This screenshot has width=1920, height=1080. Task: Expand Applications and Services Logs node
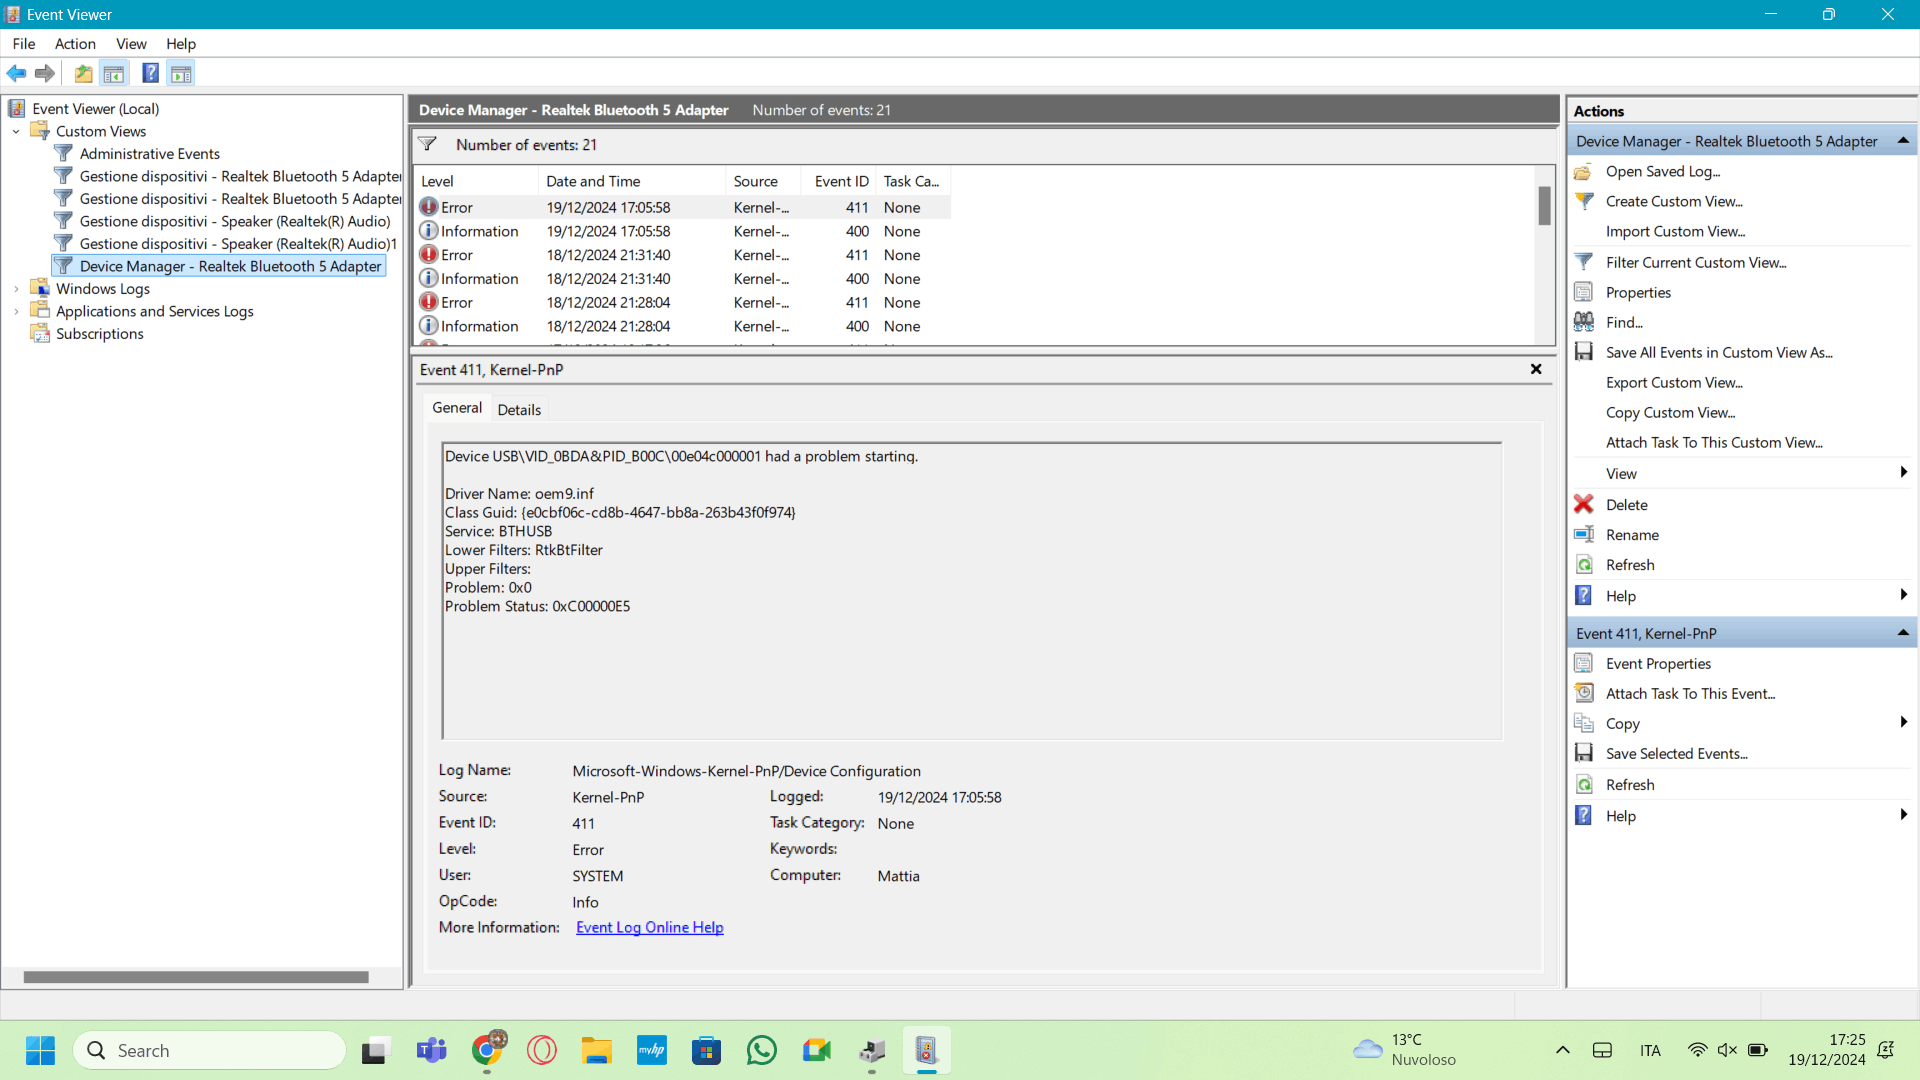click(x=16, y=311)
